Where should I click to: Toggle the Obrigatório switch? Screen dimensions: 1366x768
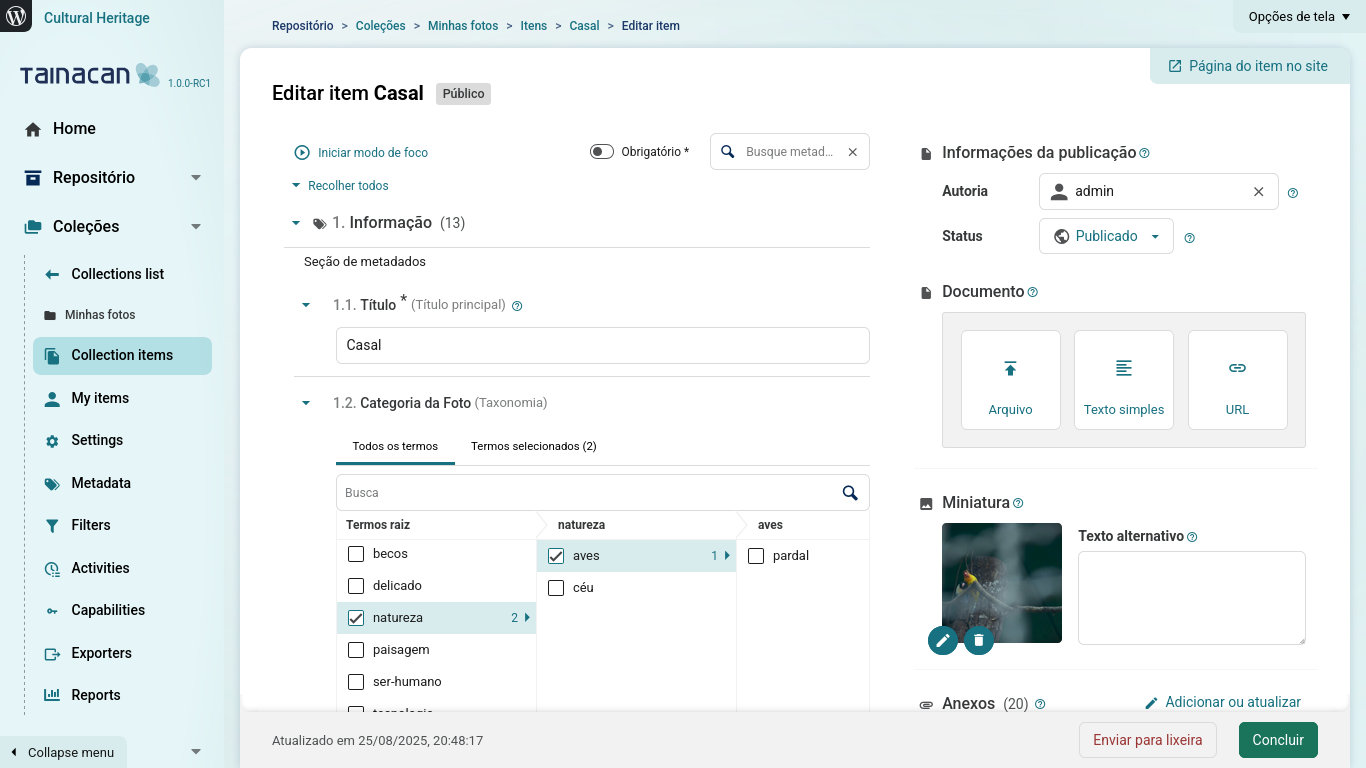point(602,150)
